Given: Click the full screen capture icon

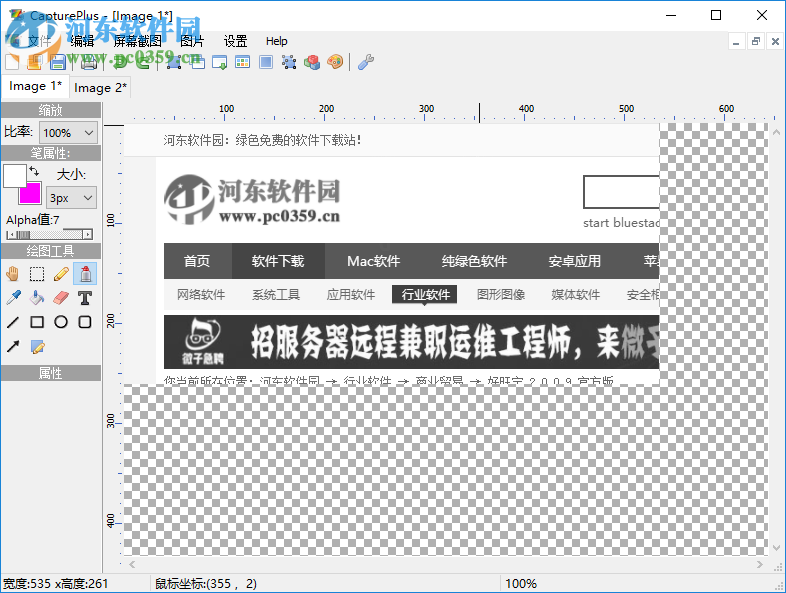Looking at the screenshot, I should 266,62.
